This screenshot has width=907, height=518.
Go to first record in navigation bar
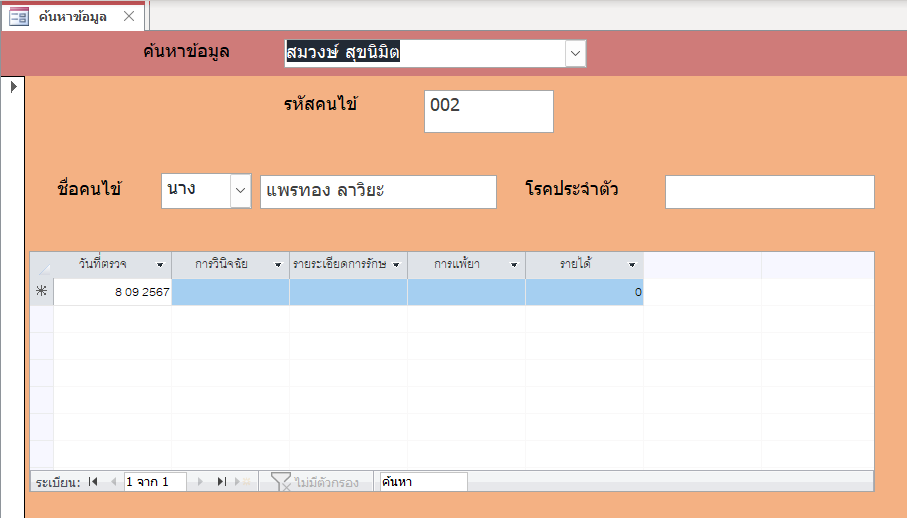[93, 482]
